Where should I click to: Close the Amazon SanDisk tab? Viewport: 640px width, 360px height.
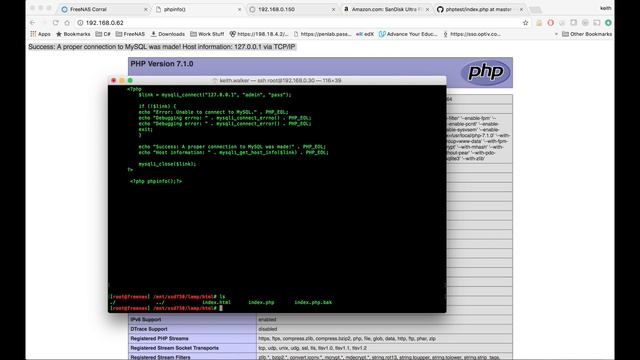pos(427,9)
